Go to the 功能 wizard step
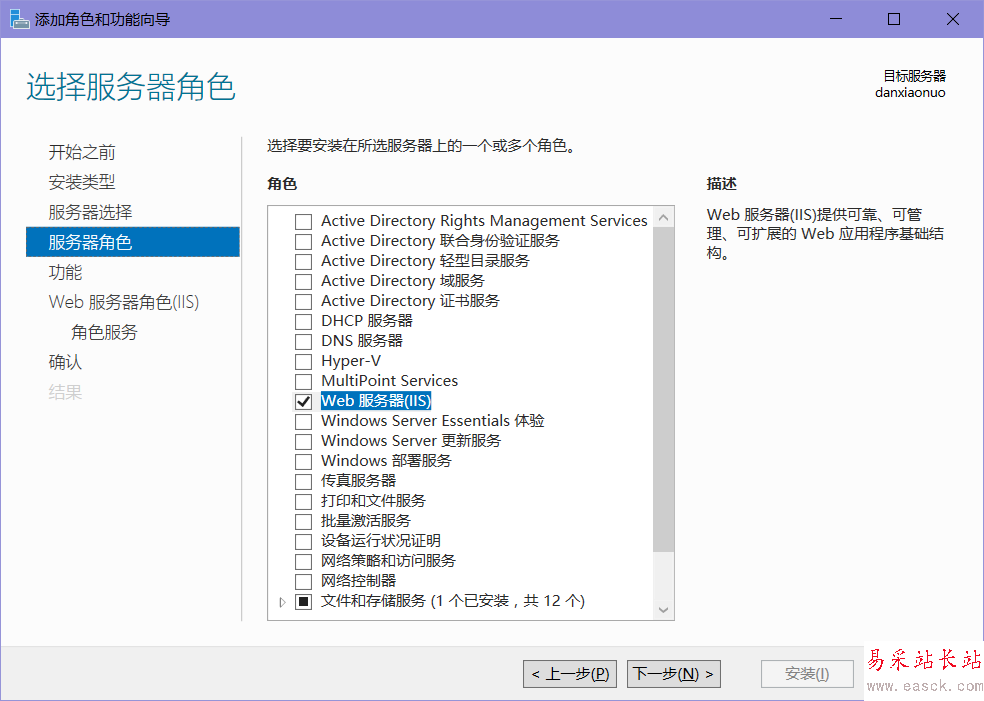 [x=65, y=272]
